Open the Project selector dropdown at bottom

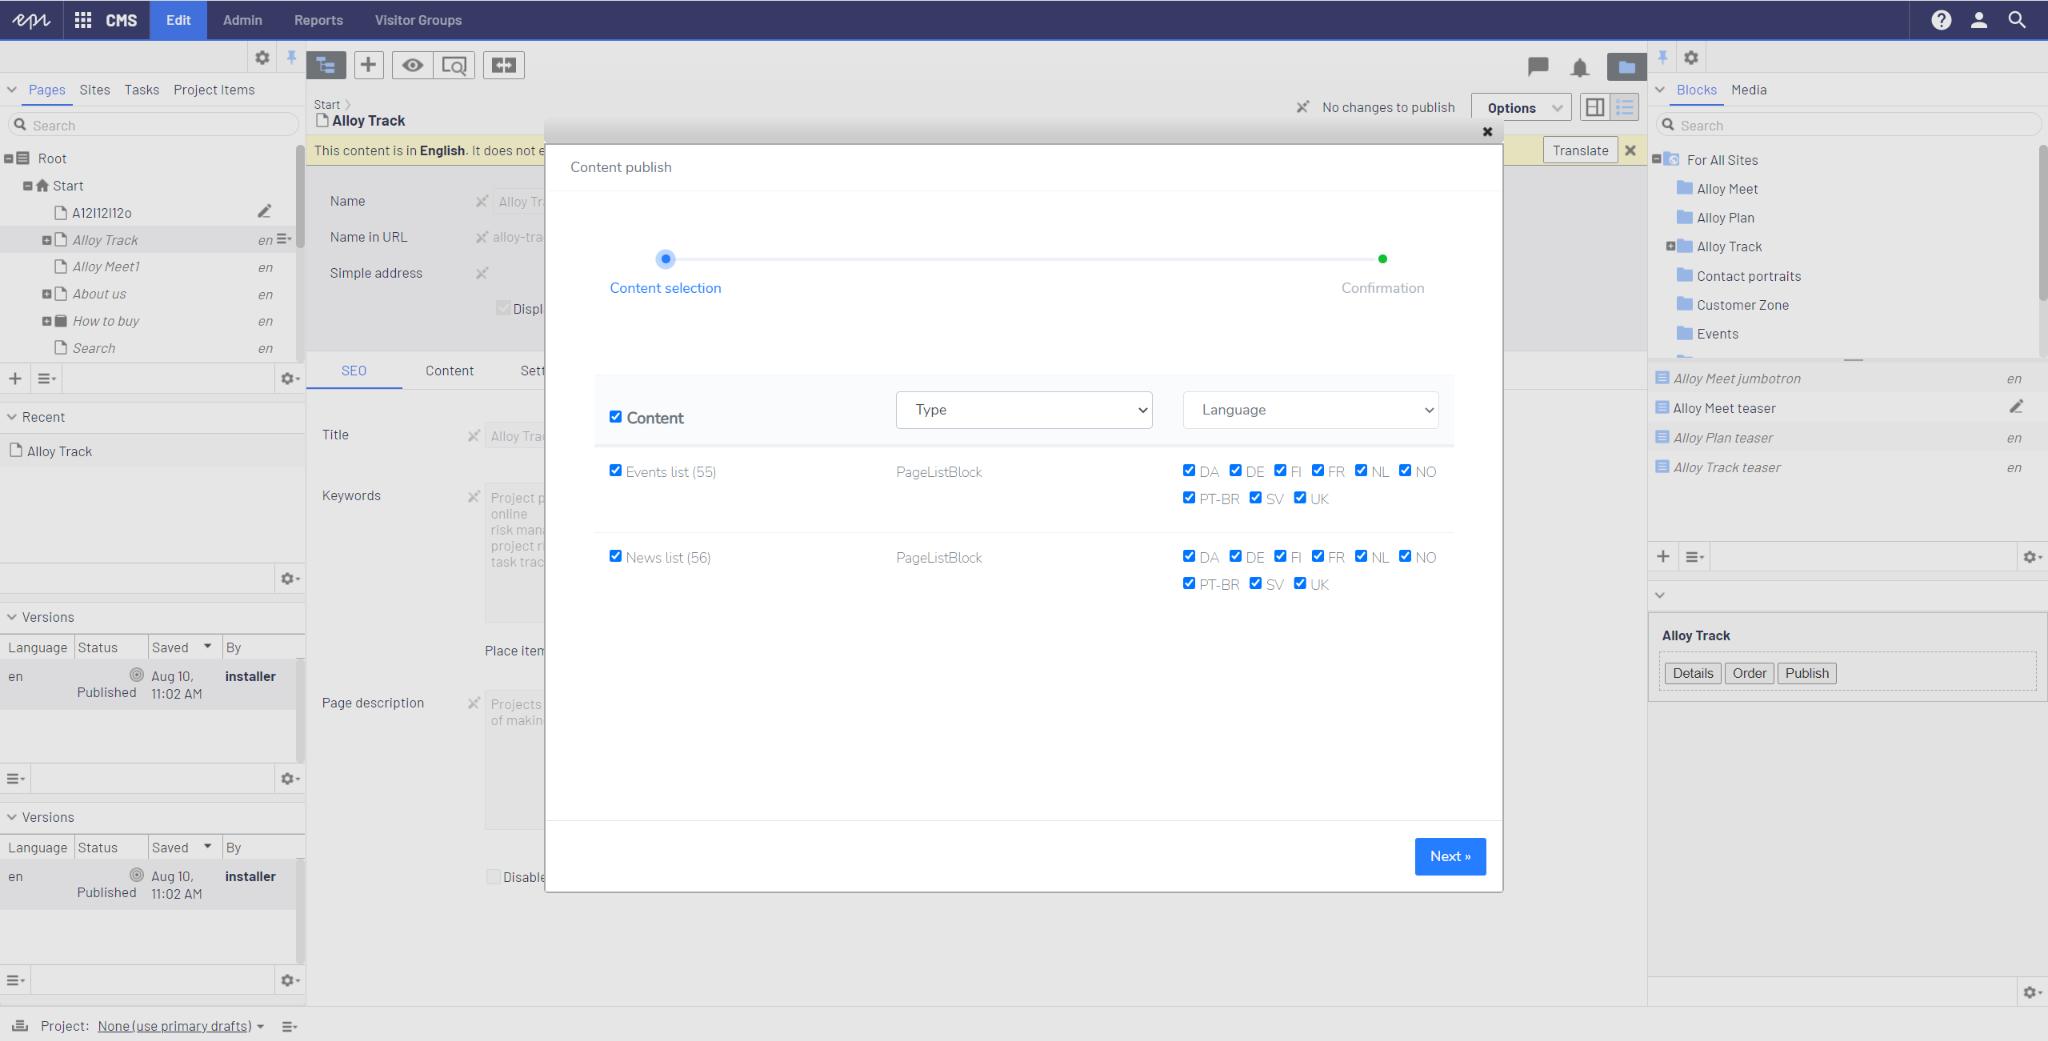(x=181, y=1026)
